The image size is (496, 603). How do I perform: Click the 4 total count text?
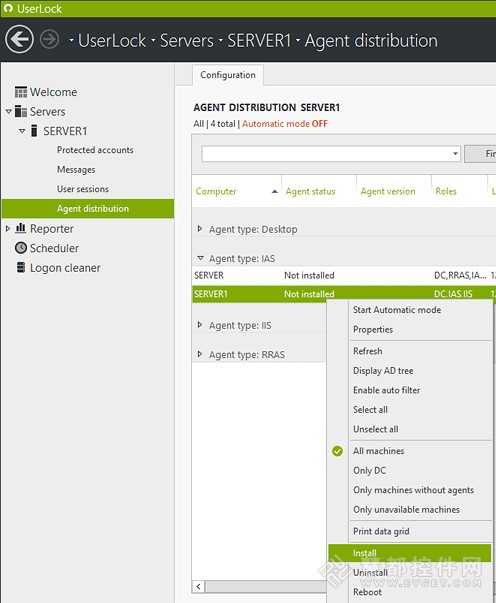coord(223,124)
